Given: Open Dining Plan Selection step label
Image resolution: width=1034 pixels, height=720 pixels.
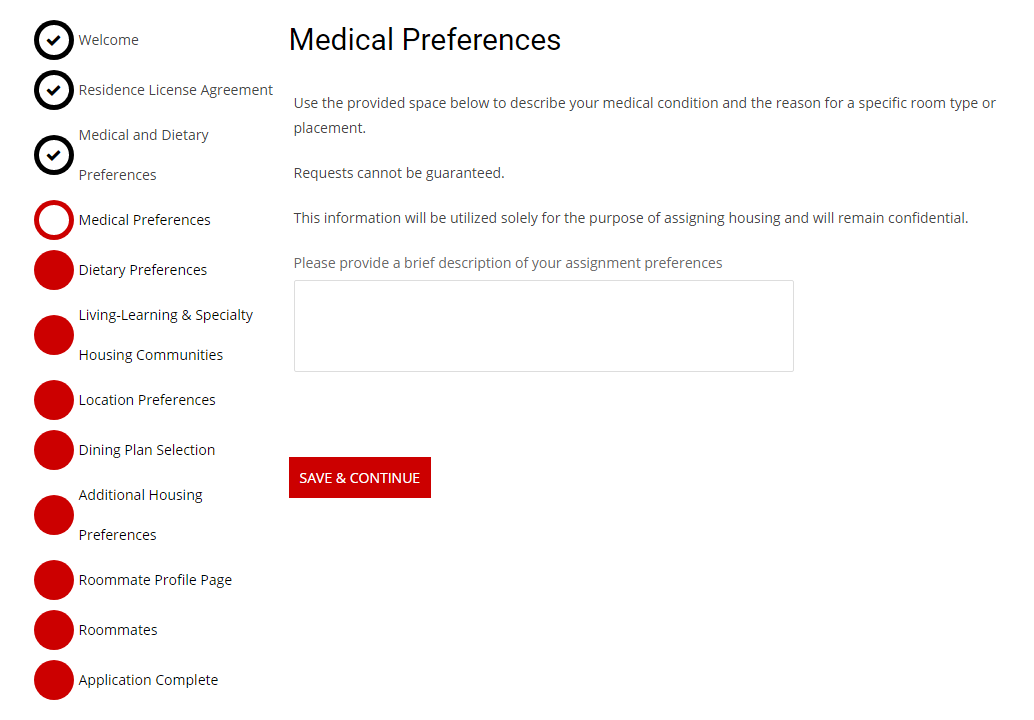Looking at the screenshot, I should click(x=147, y=450).
